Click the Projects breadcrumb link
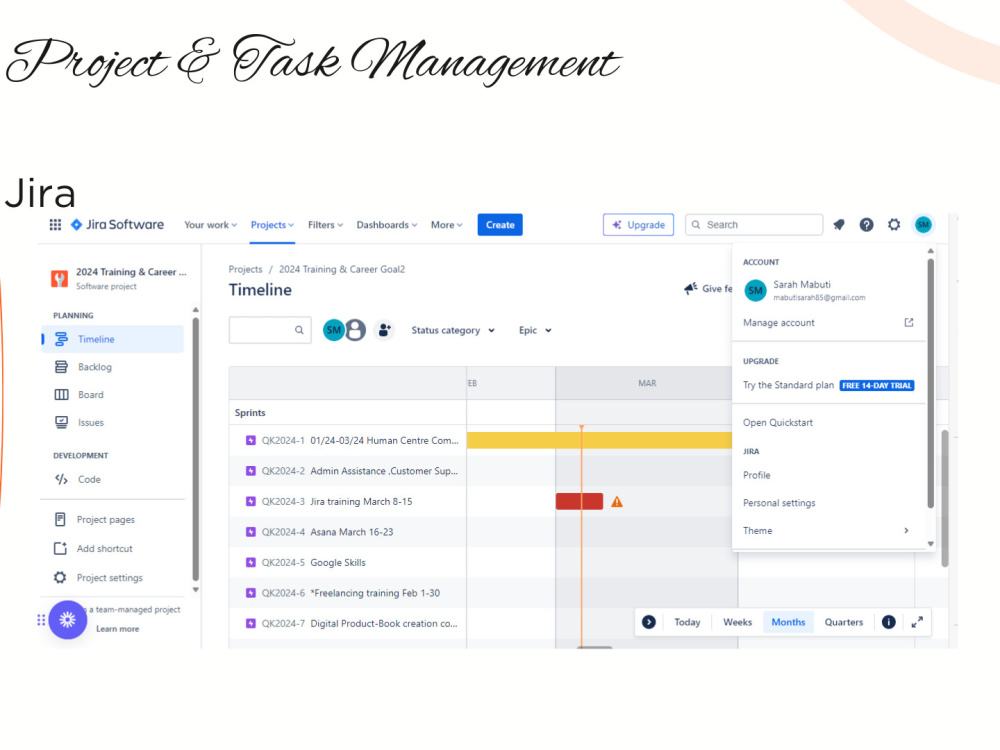The width and height of the screenshot is (1000, 750). click(x=246, y=269)
